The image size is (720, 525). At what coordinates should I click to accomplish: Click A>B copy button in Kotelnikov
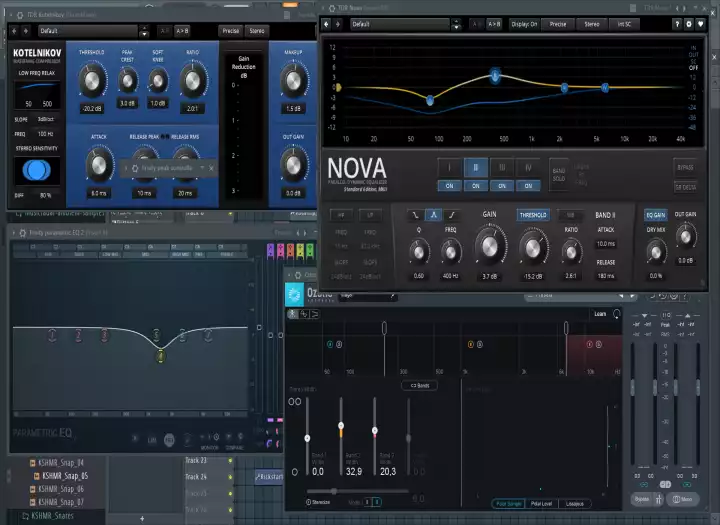tap(182, 31)
